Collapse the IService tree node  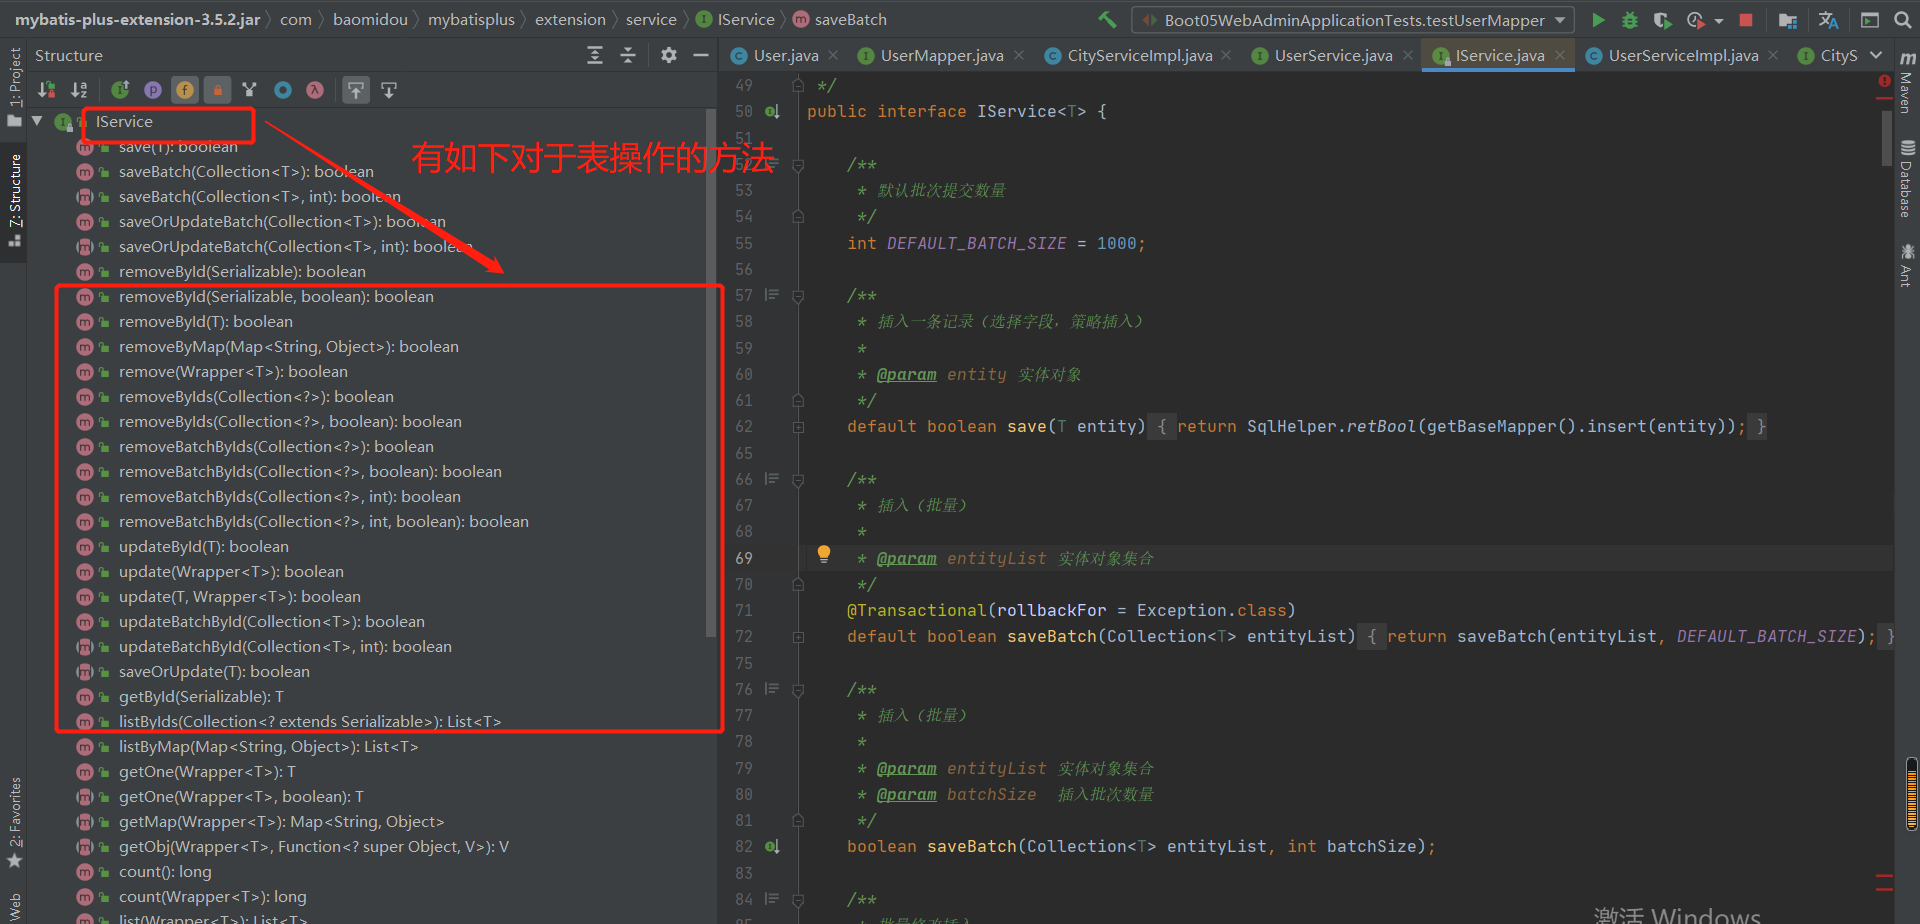(x=37, y=121)
